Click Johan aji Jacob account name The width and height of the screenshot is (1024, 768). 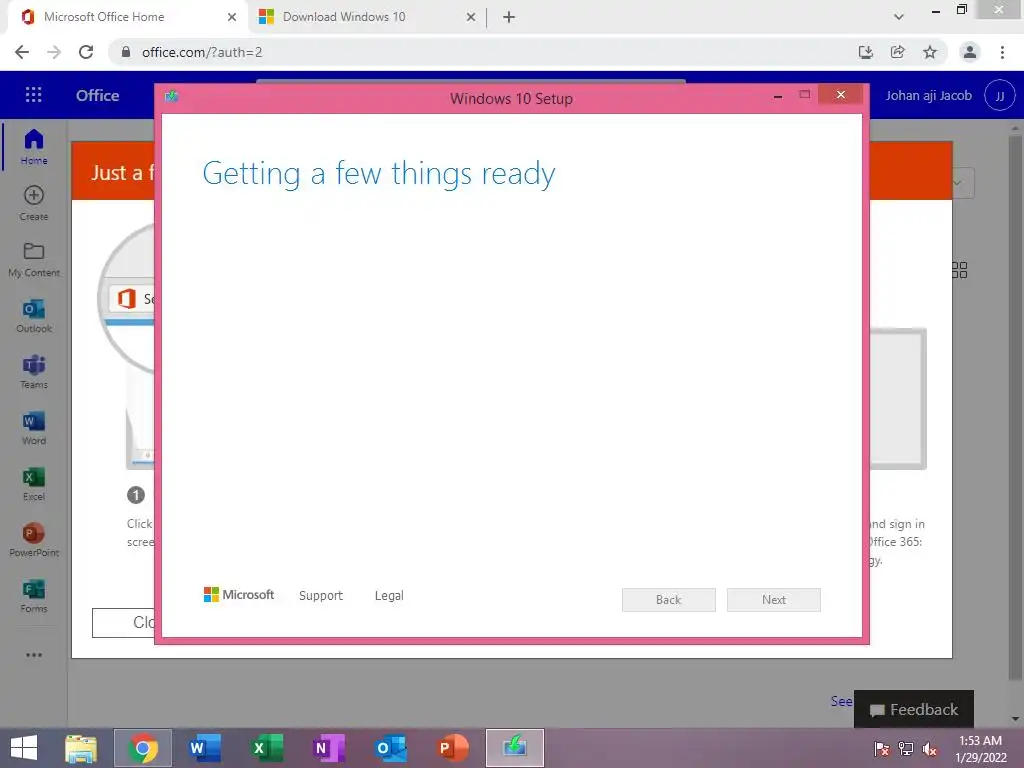tap(929, 95)
